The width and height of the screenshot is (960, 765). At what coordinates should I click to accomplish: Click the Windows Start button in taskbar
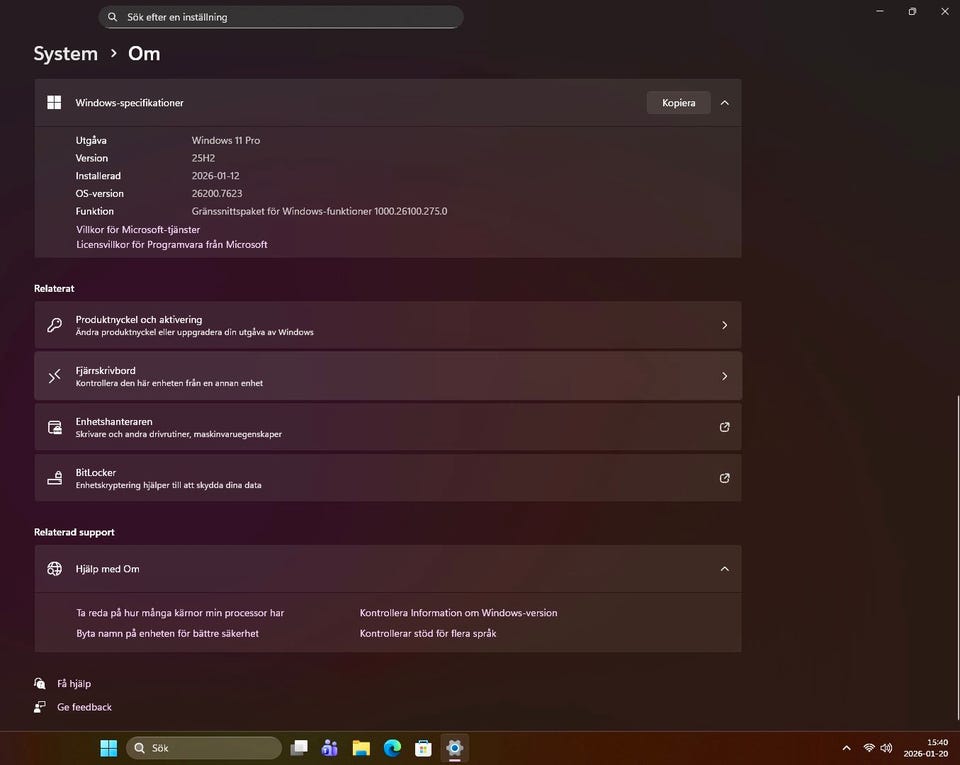(x=108, y=748)
